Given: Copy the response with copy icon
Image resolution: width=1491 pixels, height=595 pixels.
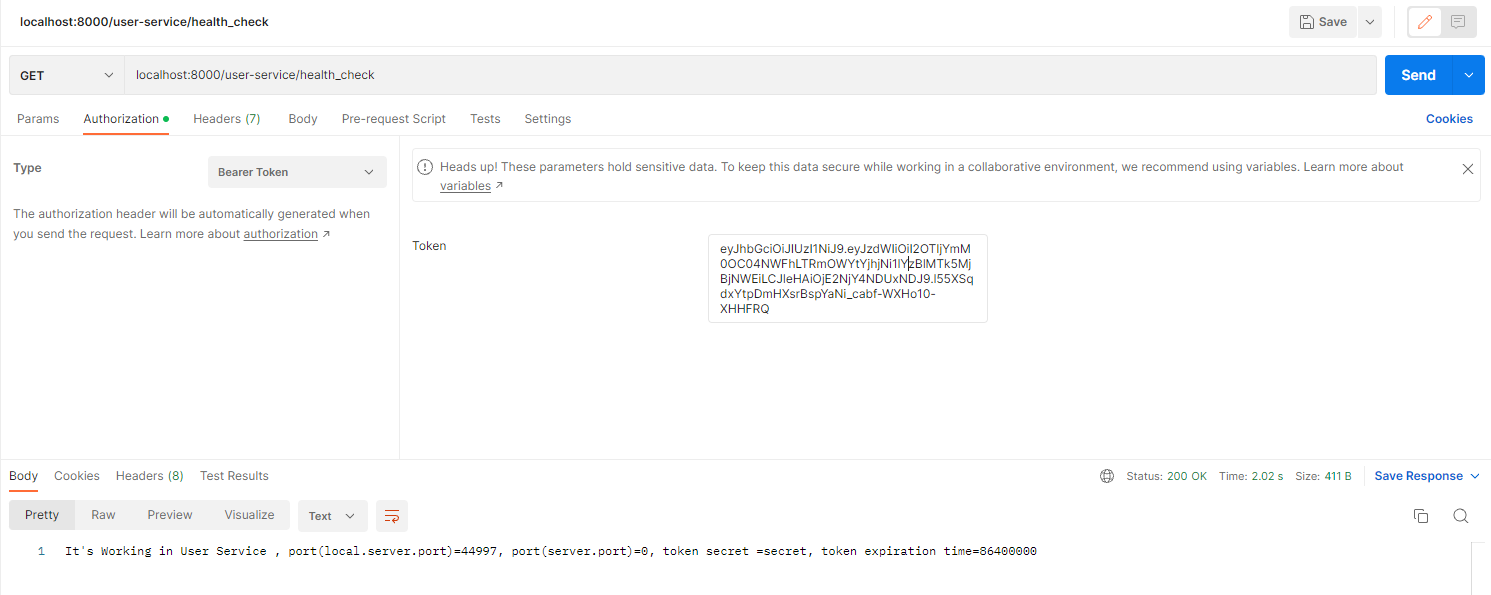Looking at the screenshot, I should tap(1420, 516).
